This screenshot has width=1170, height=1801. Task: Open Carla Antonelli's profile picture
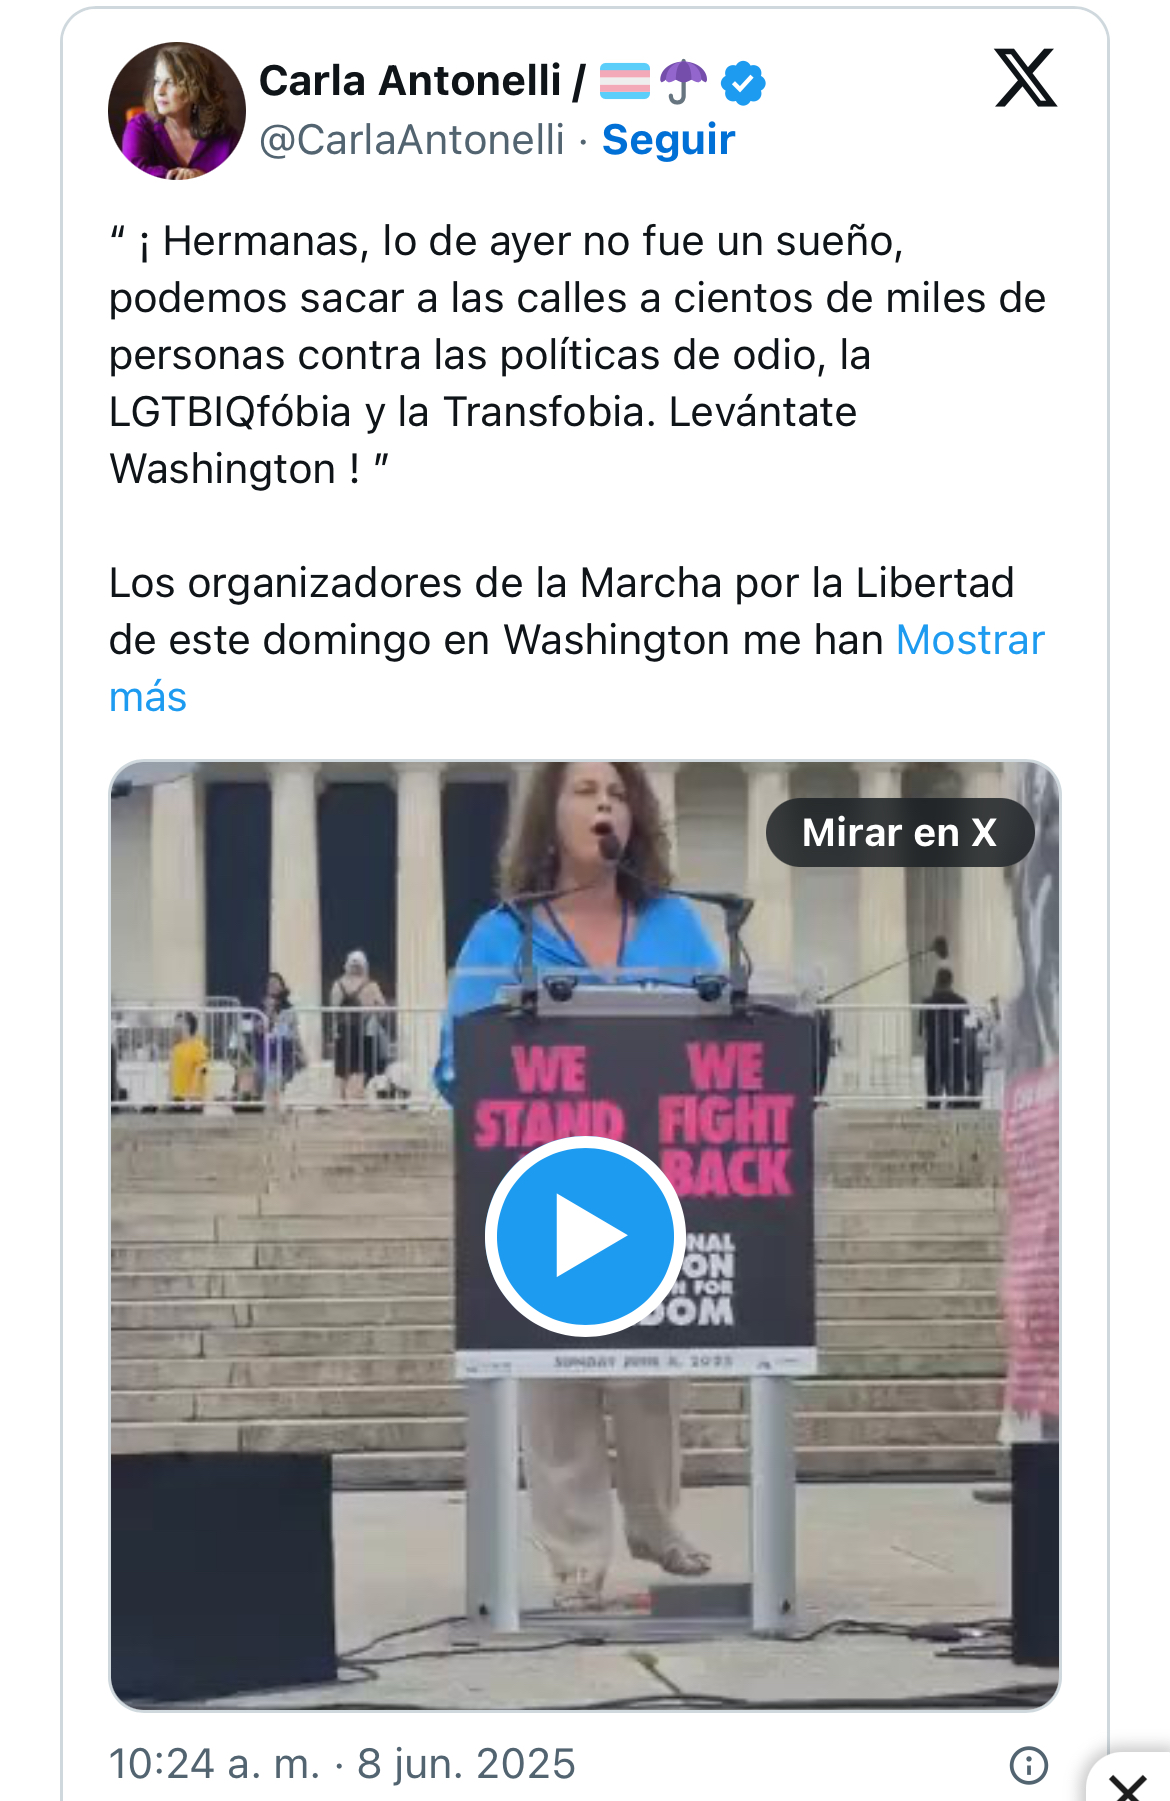[x=177, y=110]
